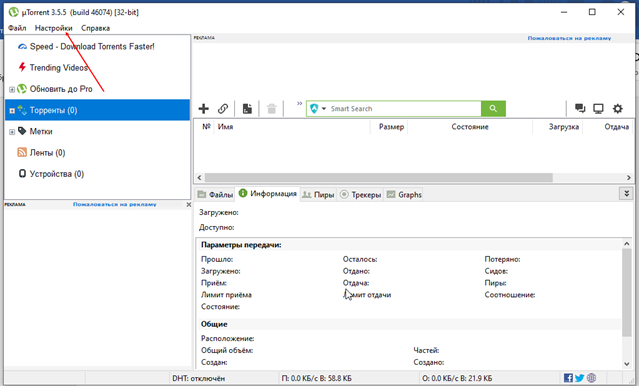
Task: Select Торренты (0) in sidebar
Action: tap(97, 110)
